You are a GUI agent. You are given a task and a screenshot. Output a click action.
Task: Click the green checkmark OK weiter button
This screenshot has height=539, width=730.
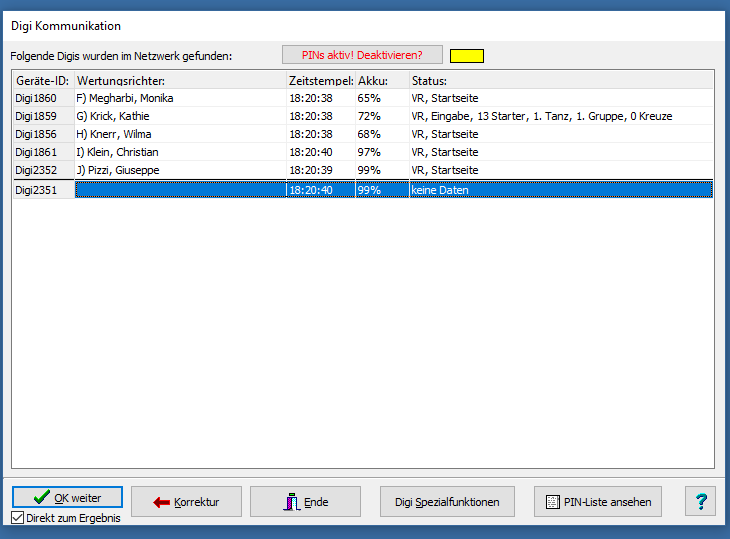(68, 497)
